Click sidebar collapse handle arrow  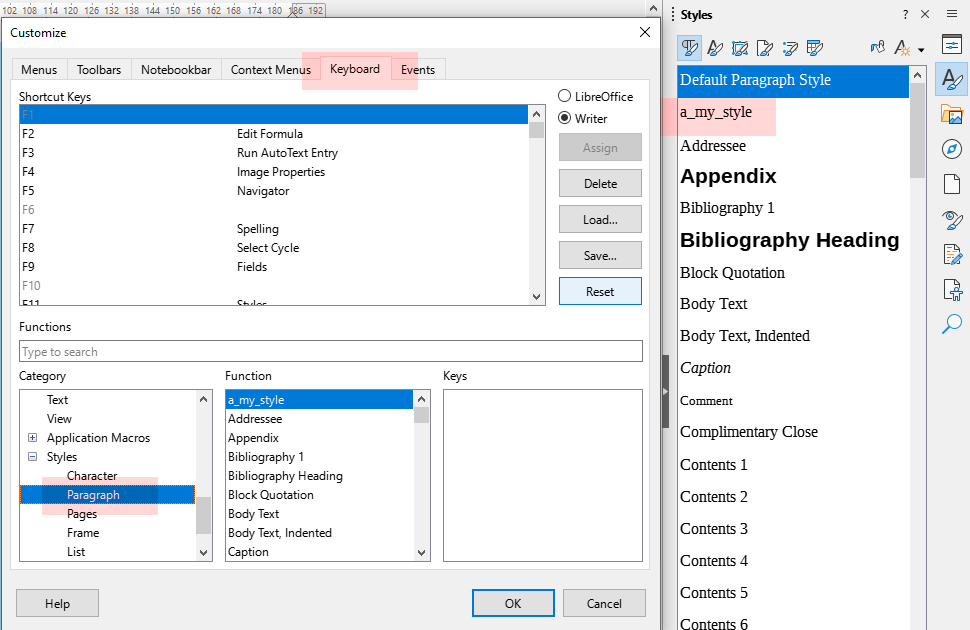click(x=666, y=391)
